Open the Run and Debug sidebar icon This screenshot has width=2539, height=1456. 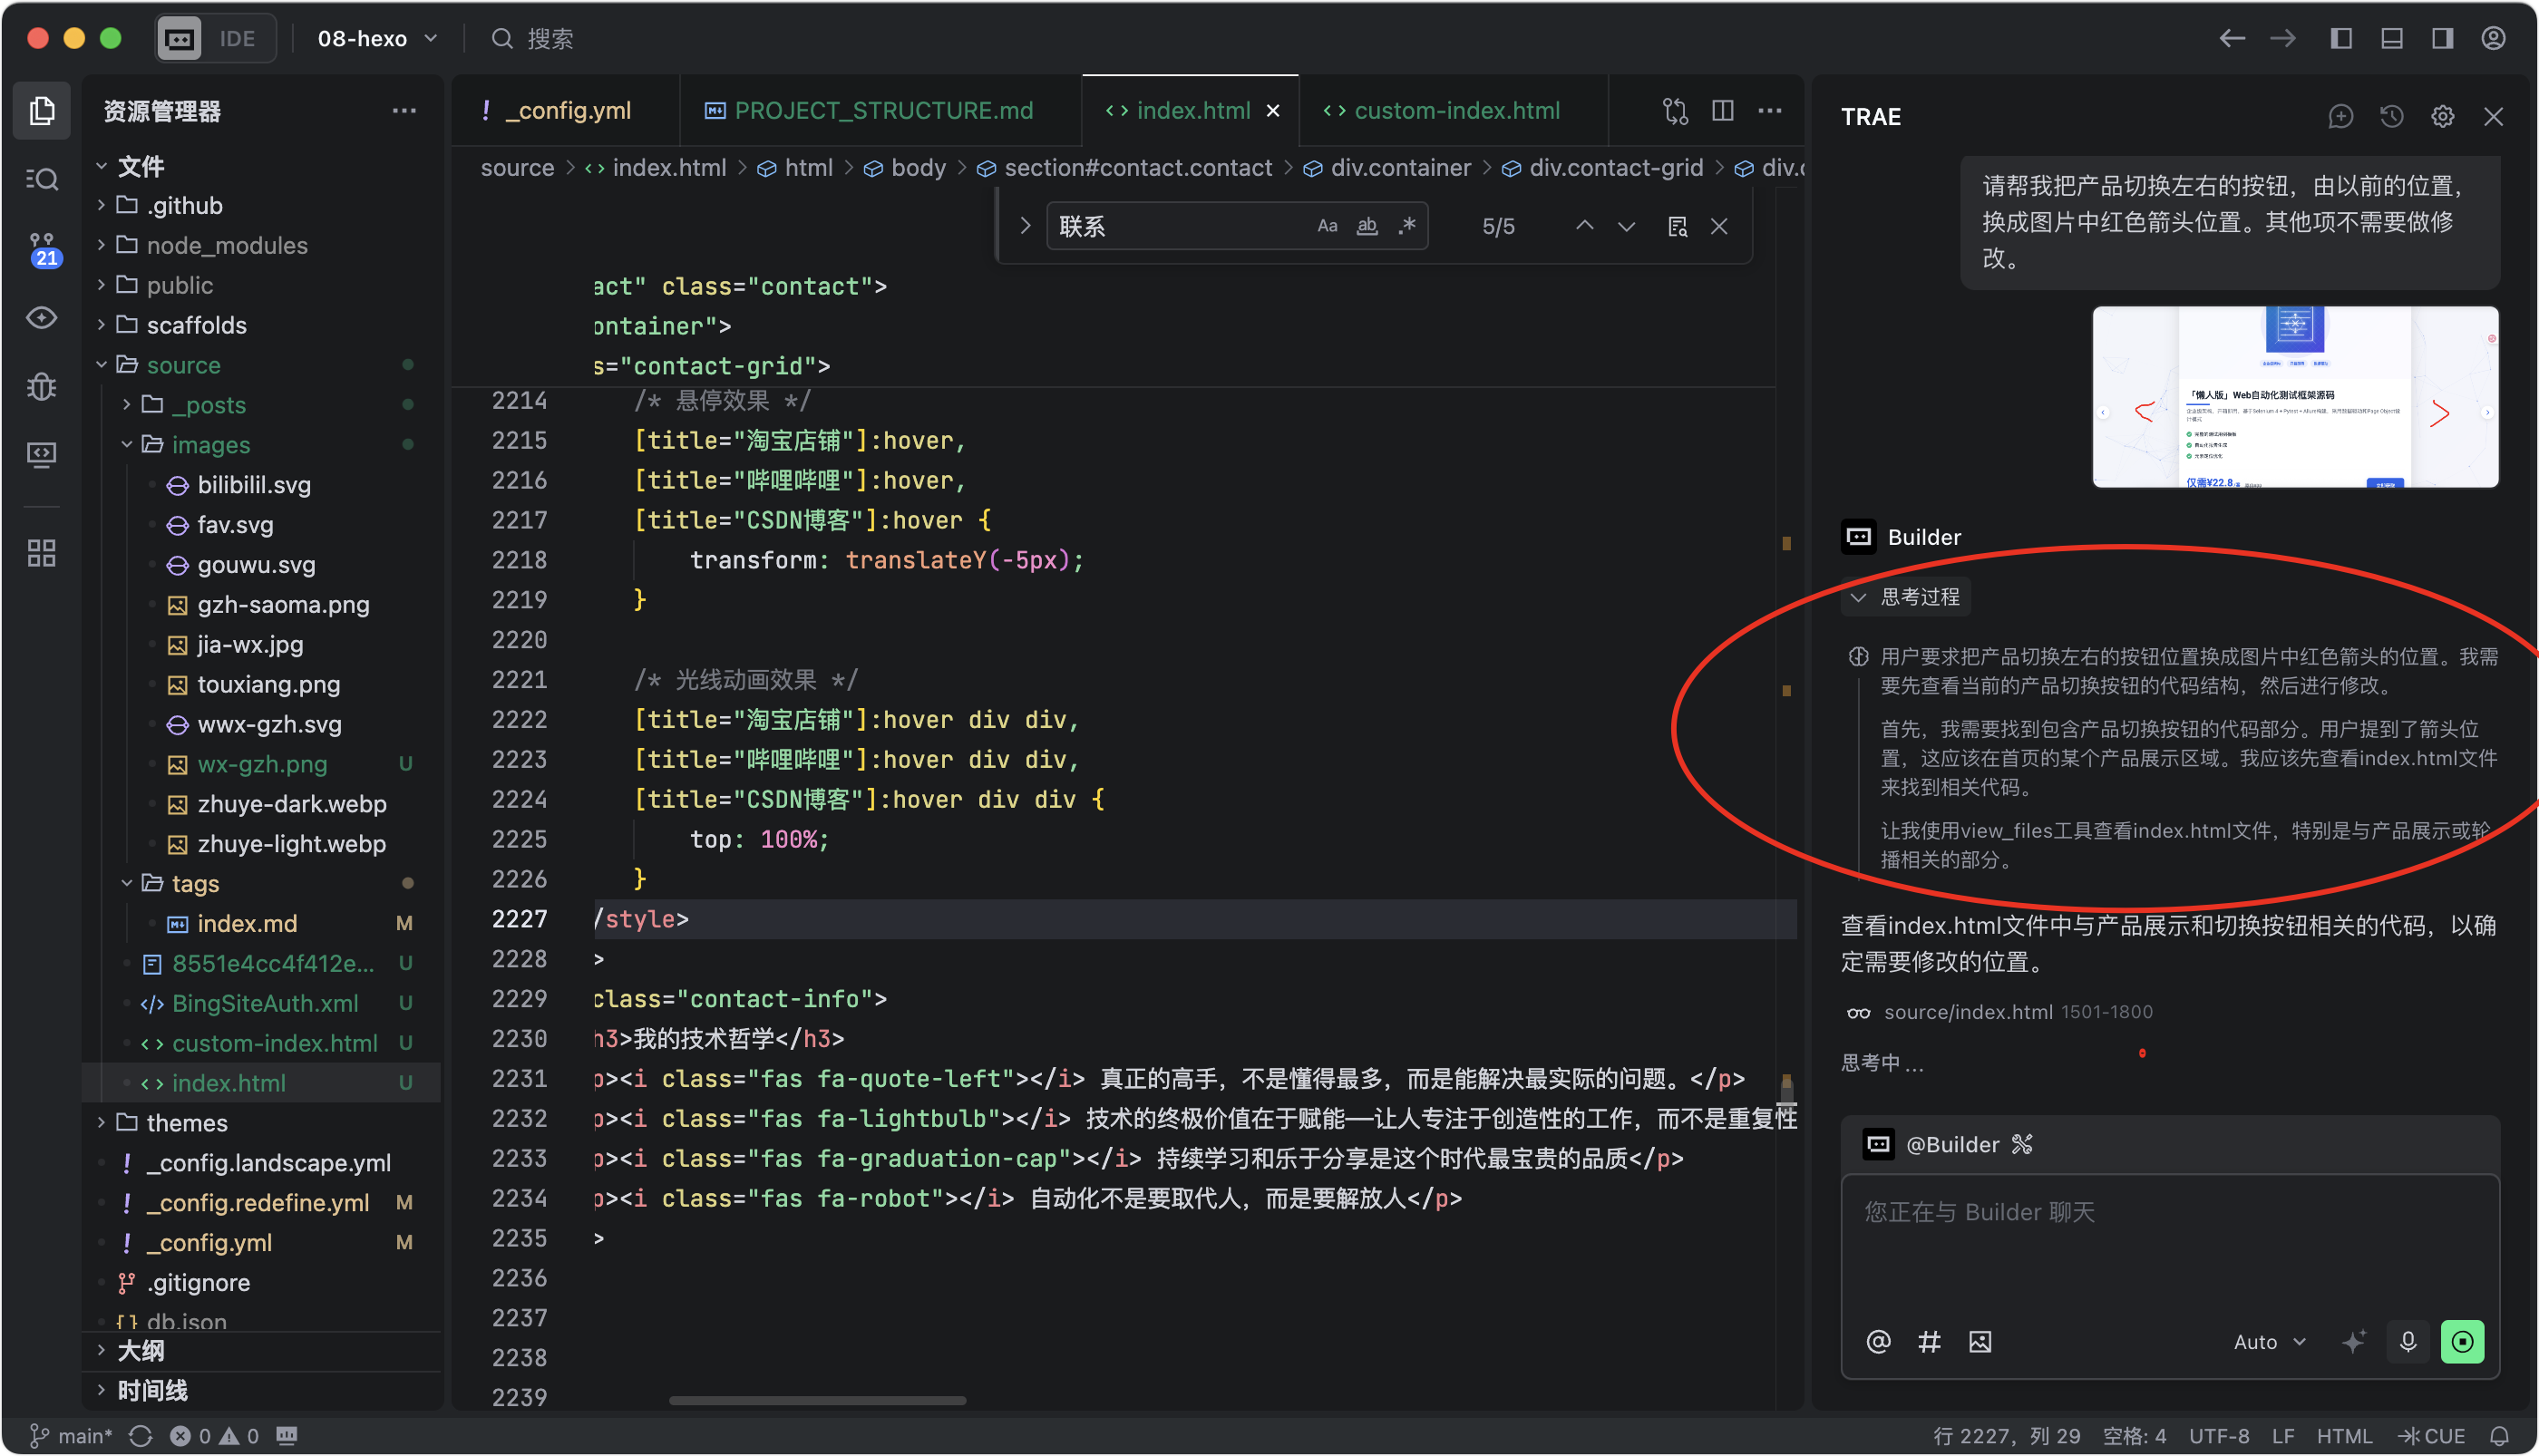click(42, 386)
